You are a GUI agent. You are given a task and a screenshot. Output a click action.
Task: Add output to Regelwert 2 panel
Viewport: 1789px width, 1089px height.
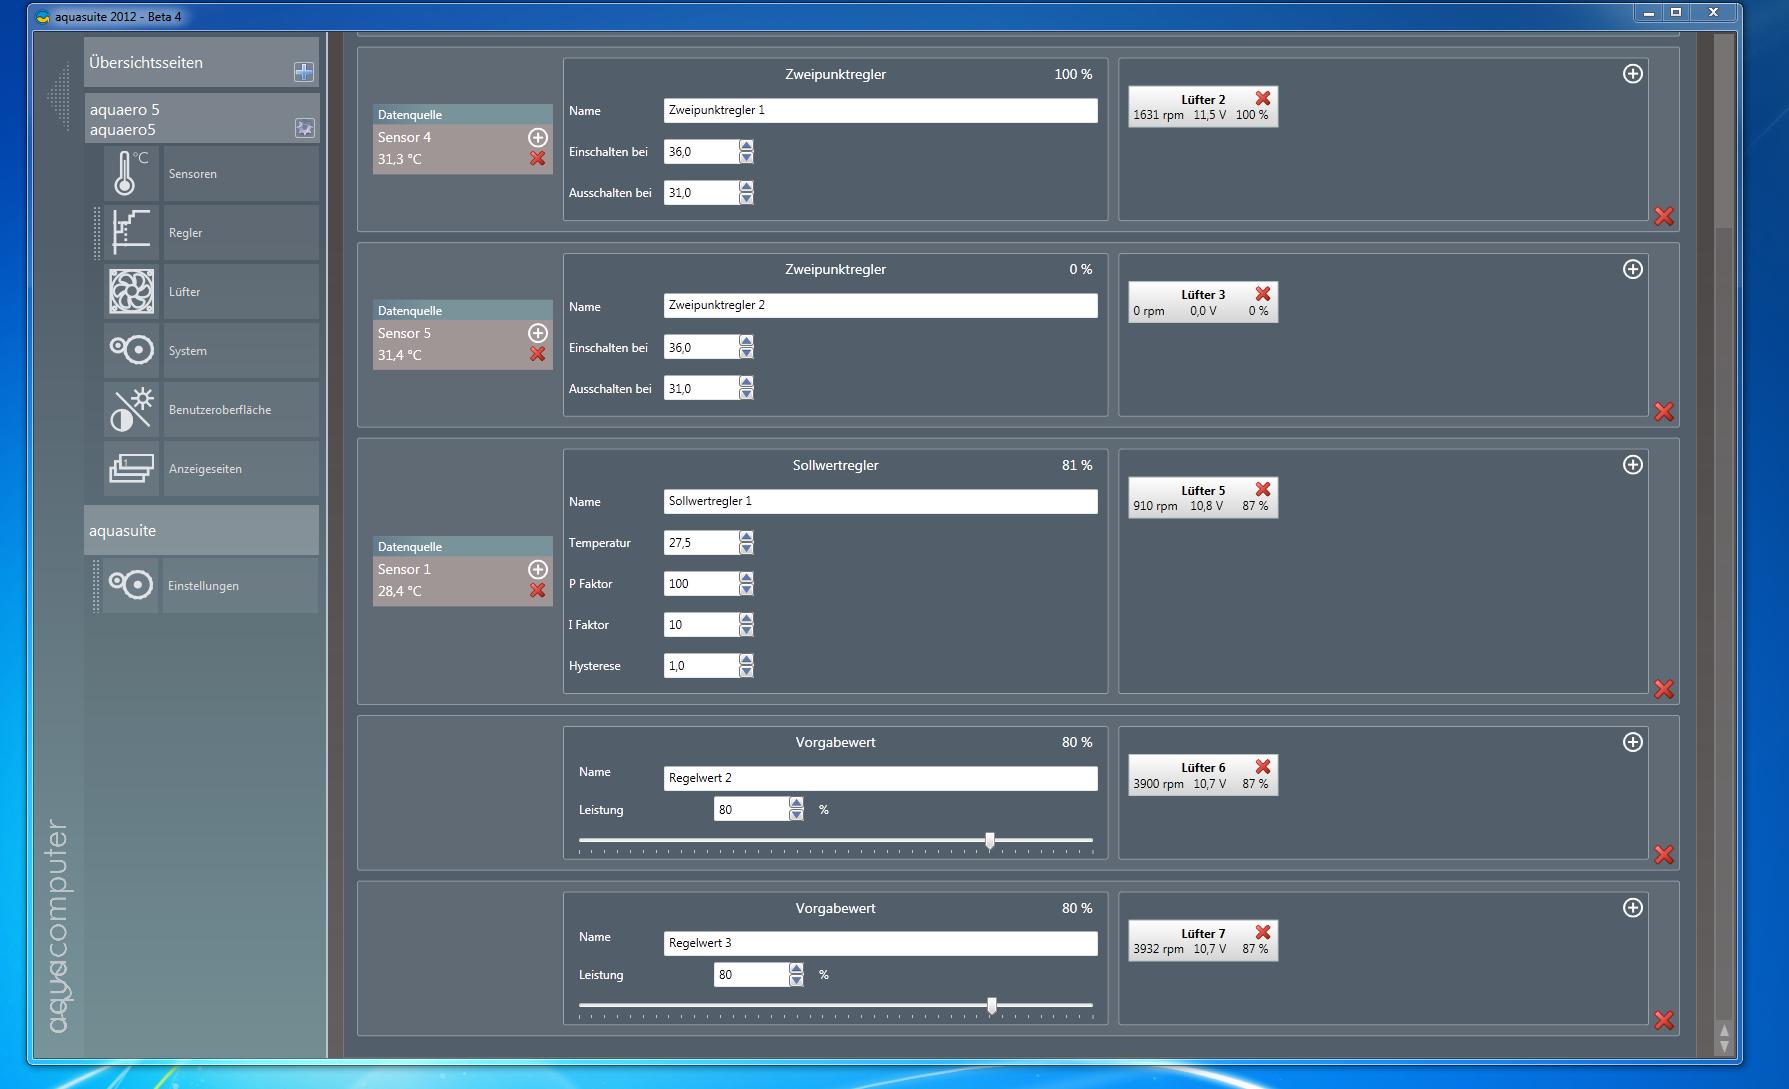coord(1632,742)
